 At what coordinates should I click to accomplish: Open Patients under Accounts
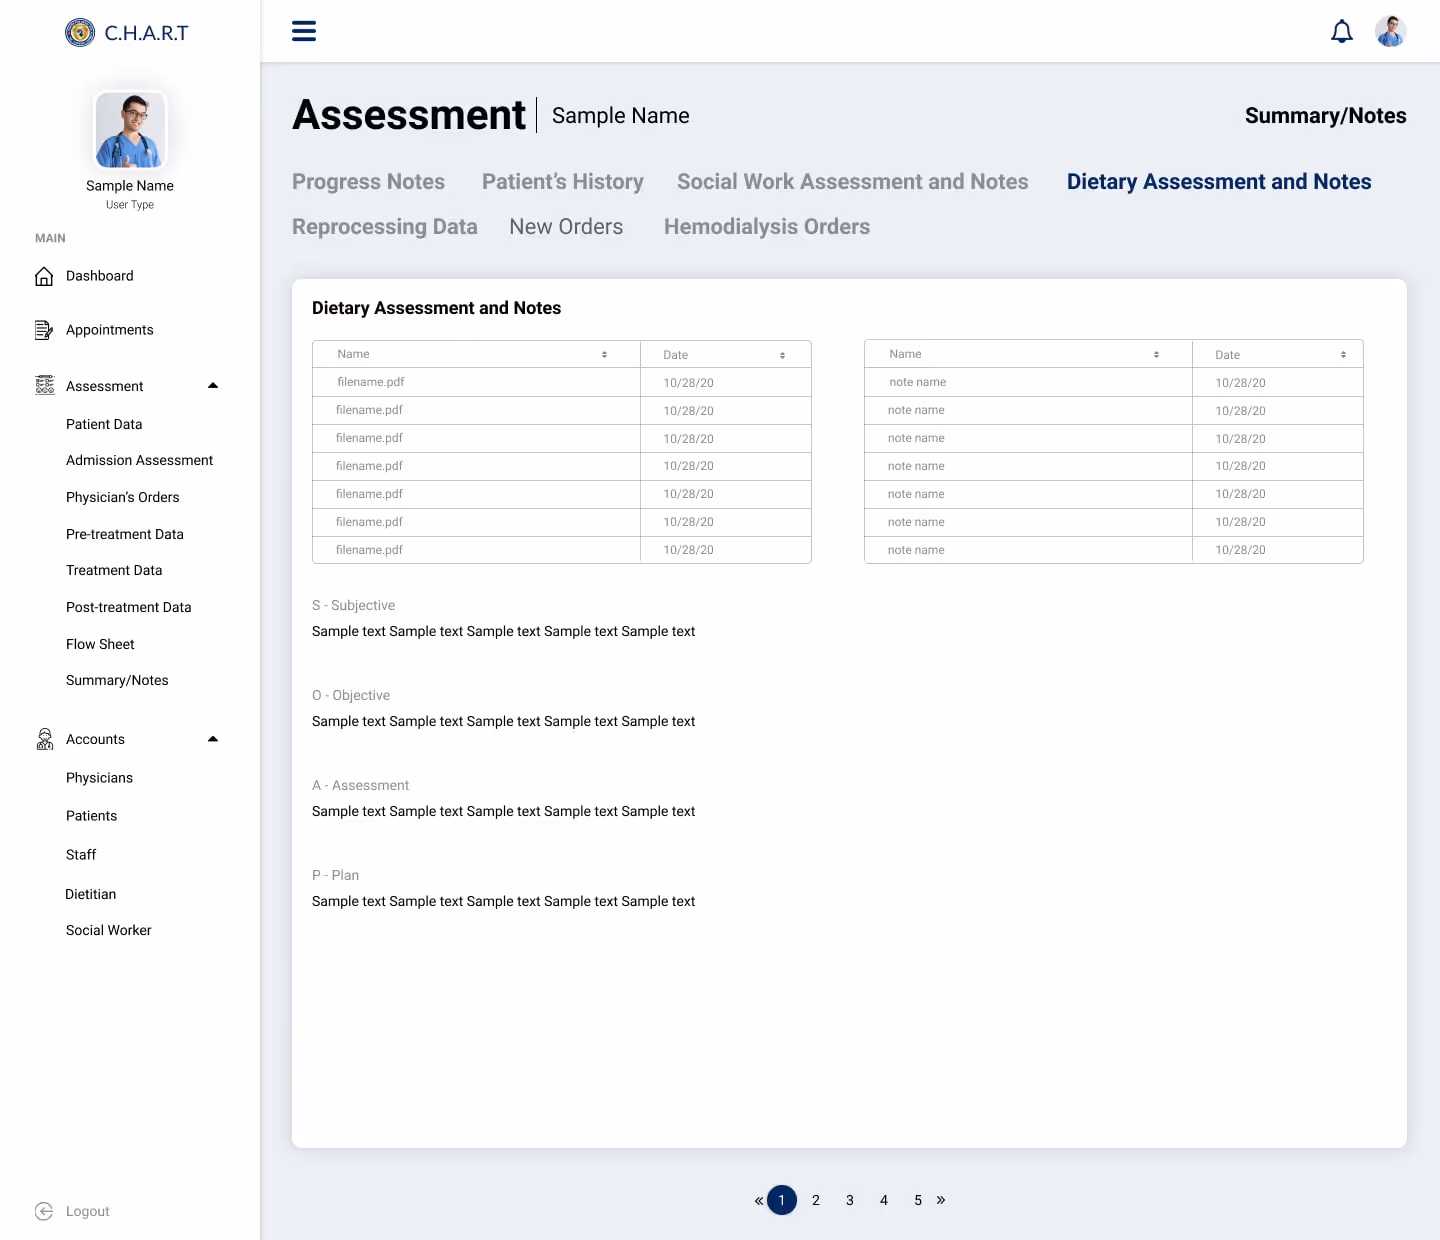[91, 816]
